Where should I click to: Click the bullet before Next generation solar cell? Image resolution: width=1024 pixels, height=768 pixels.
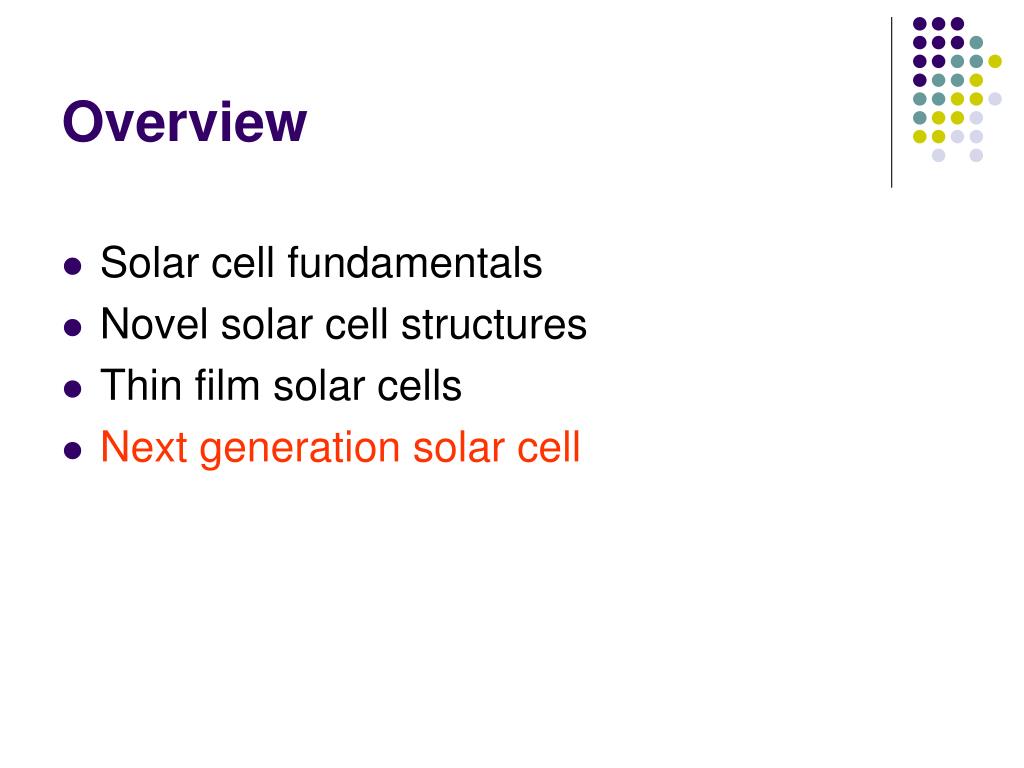(x=72, y=451)
